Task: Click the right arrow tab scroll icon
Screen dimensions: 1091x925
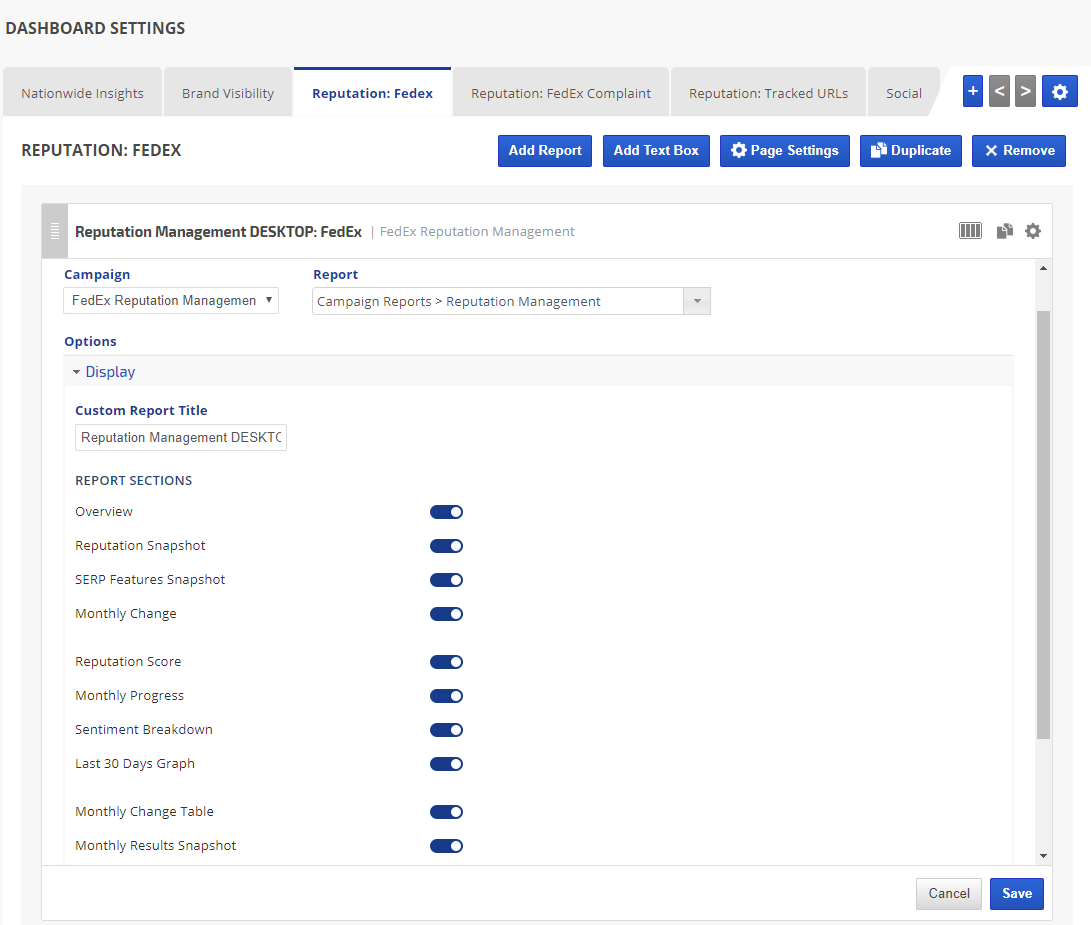Action: 1025,91
